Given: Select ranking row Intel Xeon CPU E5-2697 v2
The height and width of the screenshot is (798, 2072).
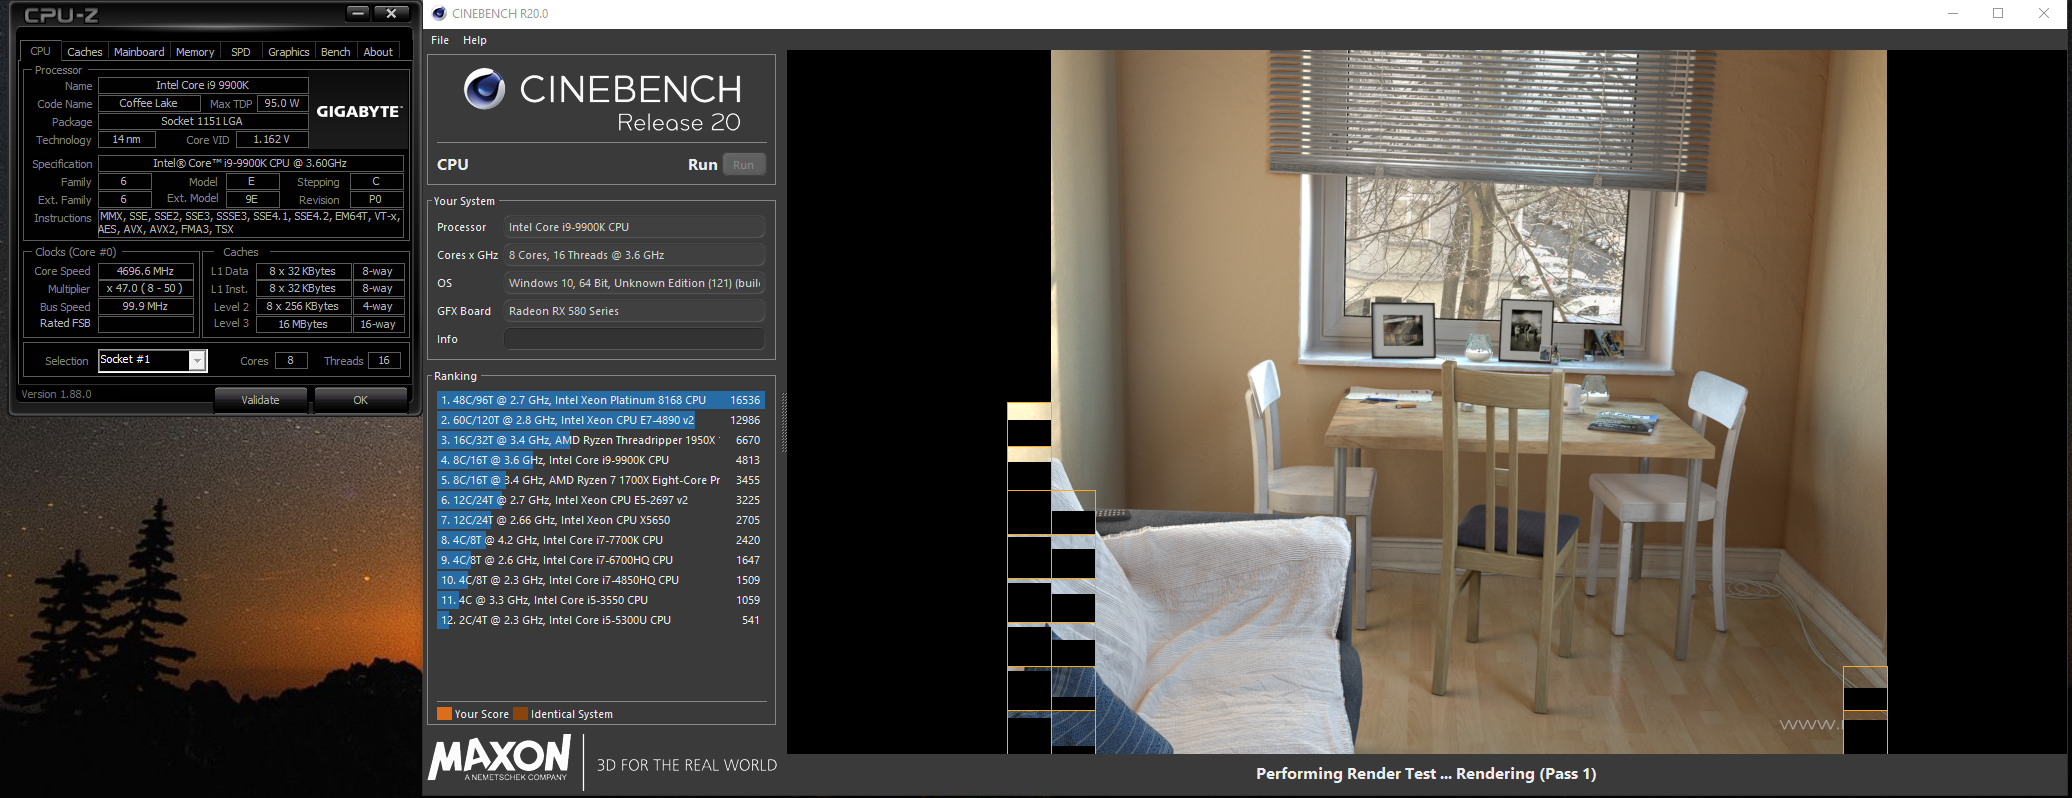Looking at the screenshot, I should tap(601, 500).
